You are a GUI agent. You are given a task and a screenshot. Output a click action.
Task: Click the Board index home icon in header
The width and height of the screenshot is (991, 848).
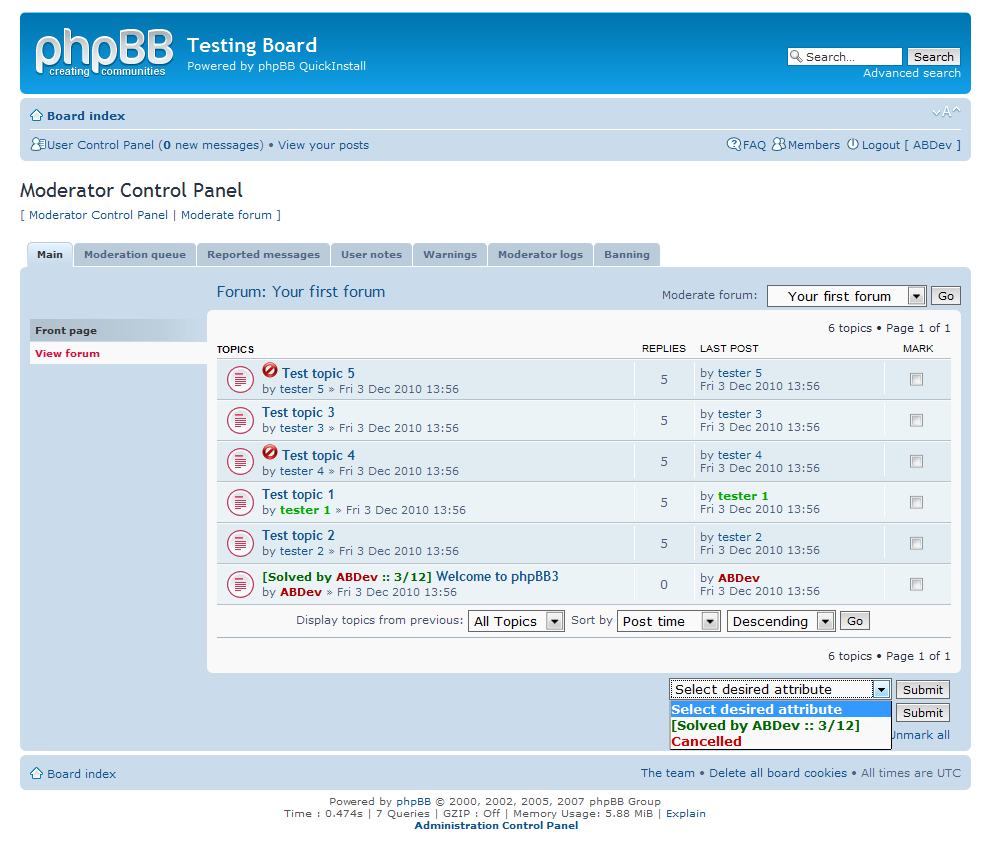click(37, 116)
